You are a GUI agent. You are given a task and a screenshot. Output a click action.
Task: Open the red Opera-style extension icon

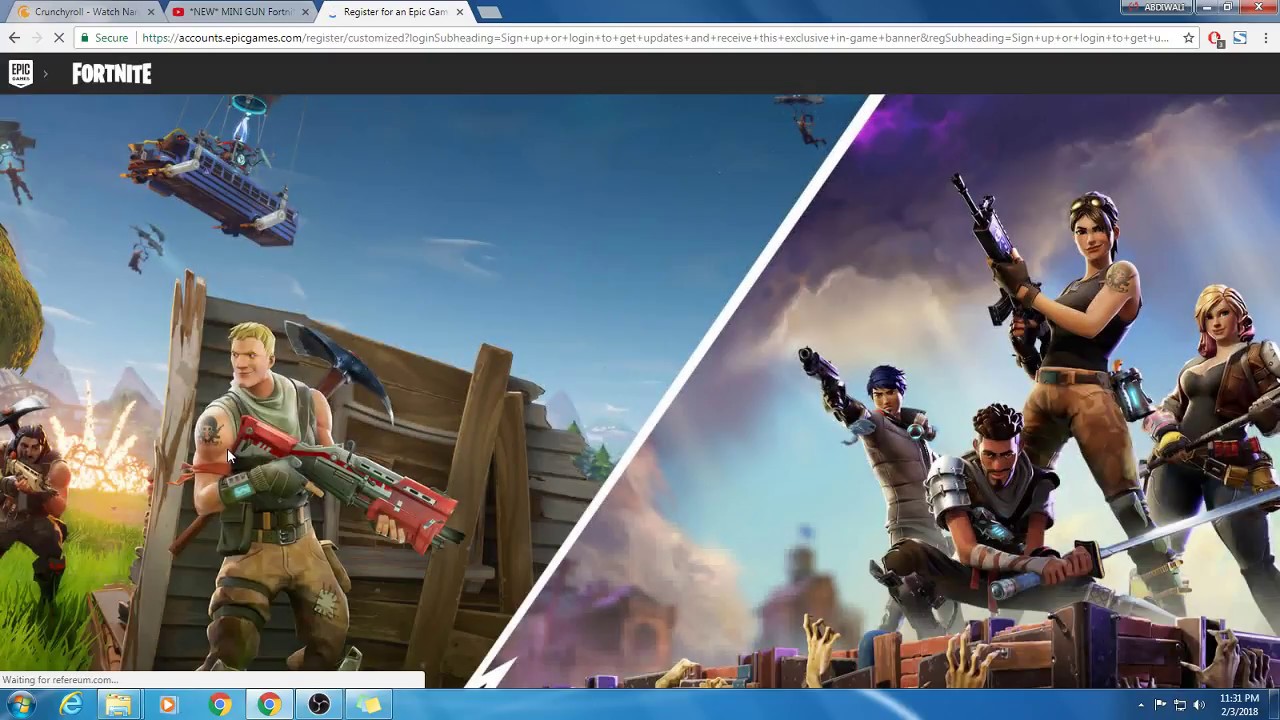pos(1215,38)
